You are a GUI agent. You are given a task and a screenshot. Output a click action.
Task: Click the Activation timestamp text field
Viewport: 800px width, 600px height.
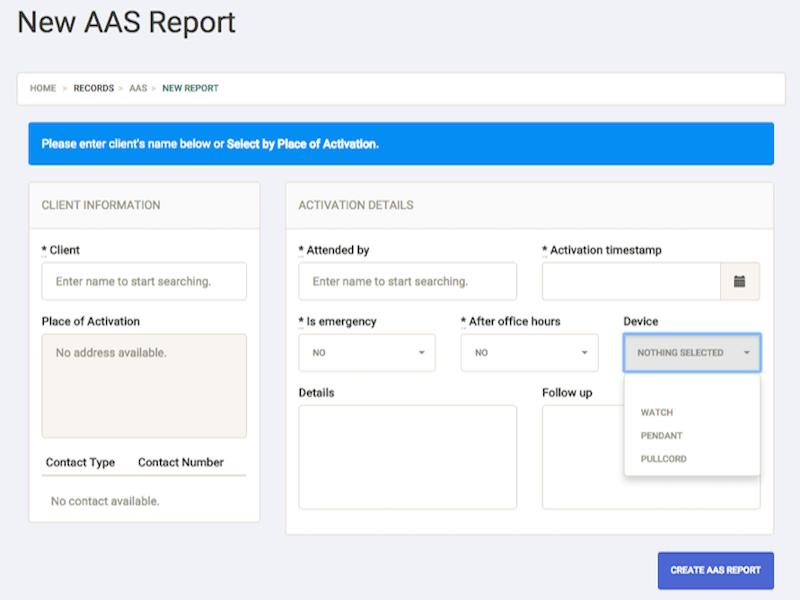[x=631, y=281]
